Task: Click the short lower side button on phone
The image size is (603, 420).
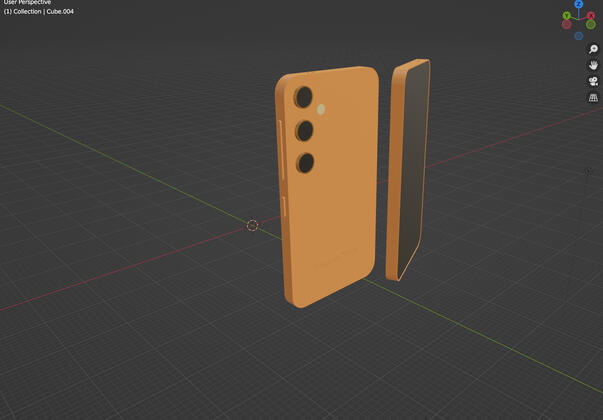Action: point(284,208)
